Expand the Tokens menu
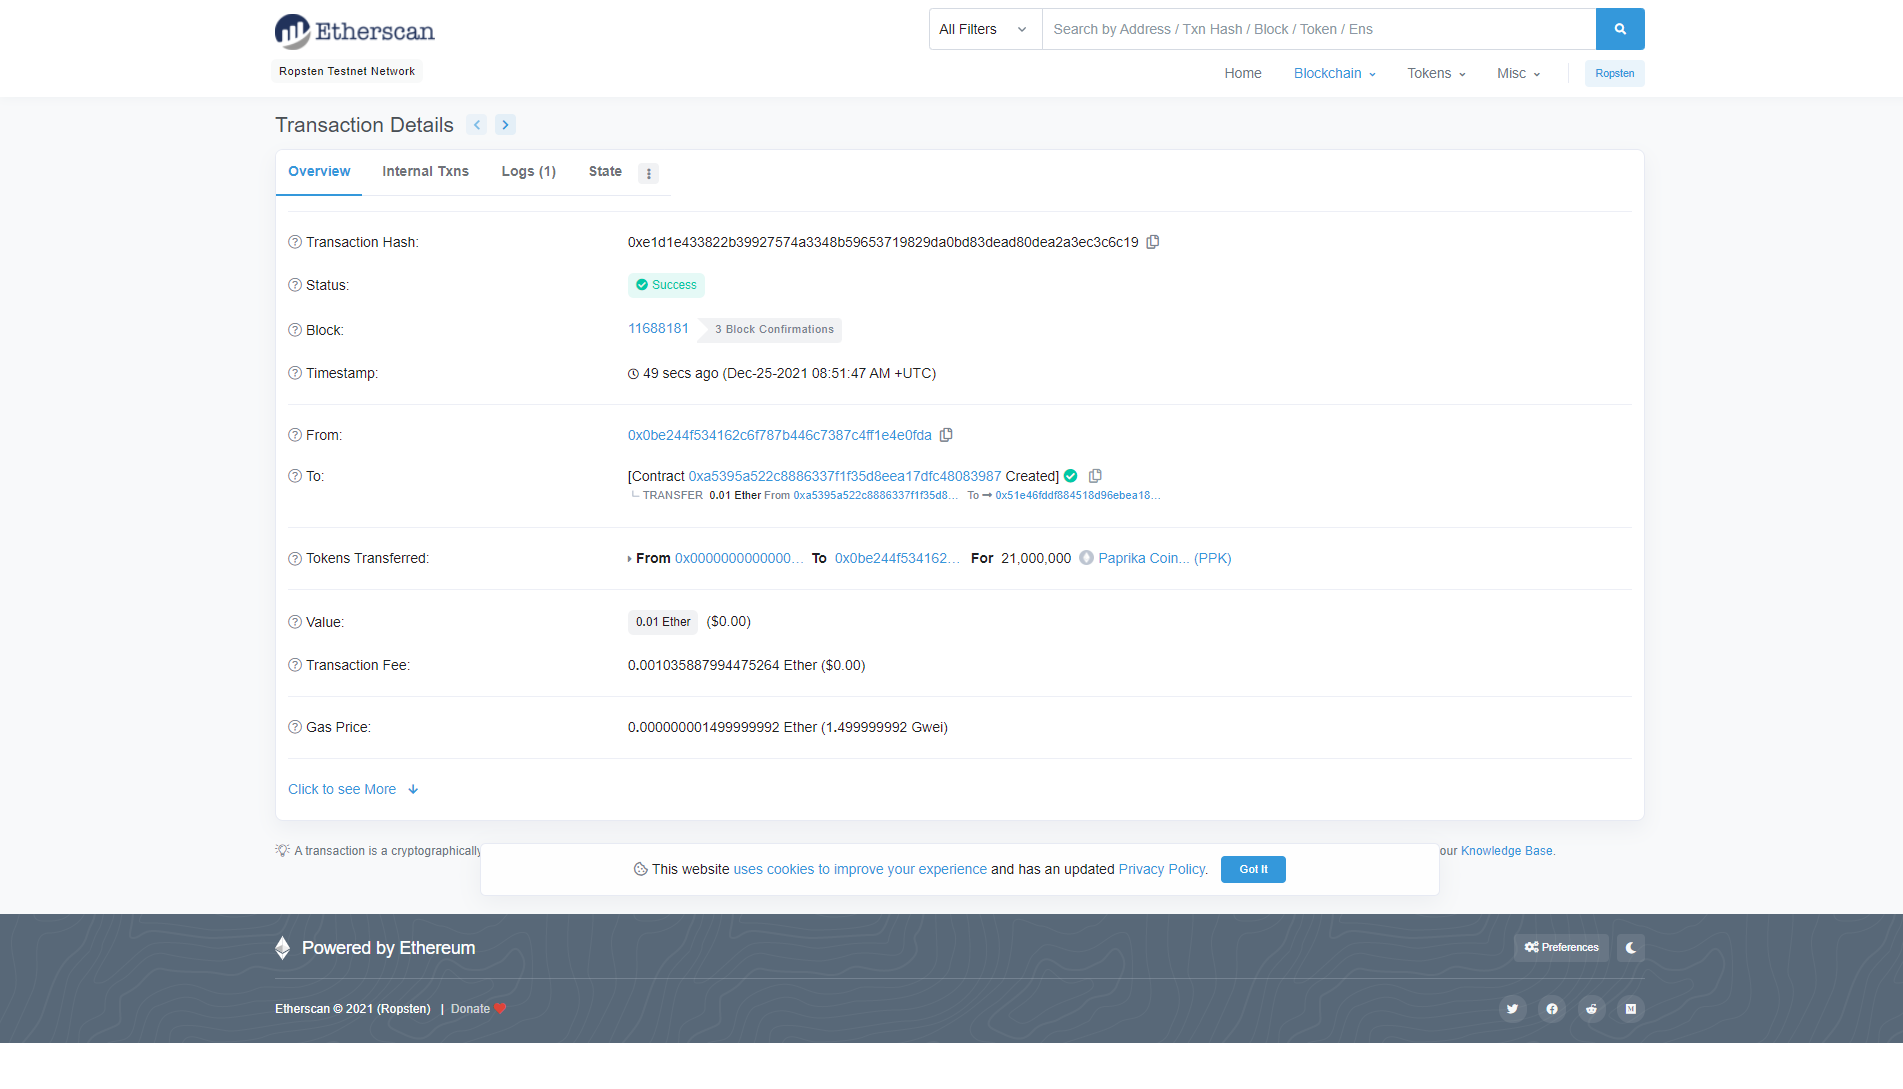This screenshot has height=1089, width=1903. pyautogui.click(x=1436, y=73)
